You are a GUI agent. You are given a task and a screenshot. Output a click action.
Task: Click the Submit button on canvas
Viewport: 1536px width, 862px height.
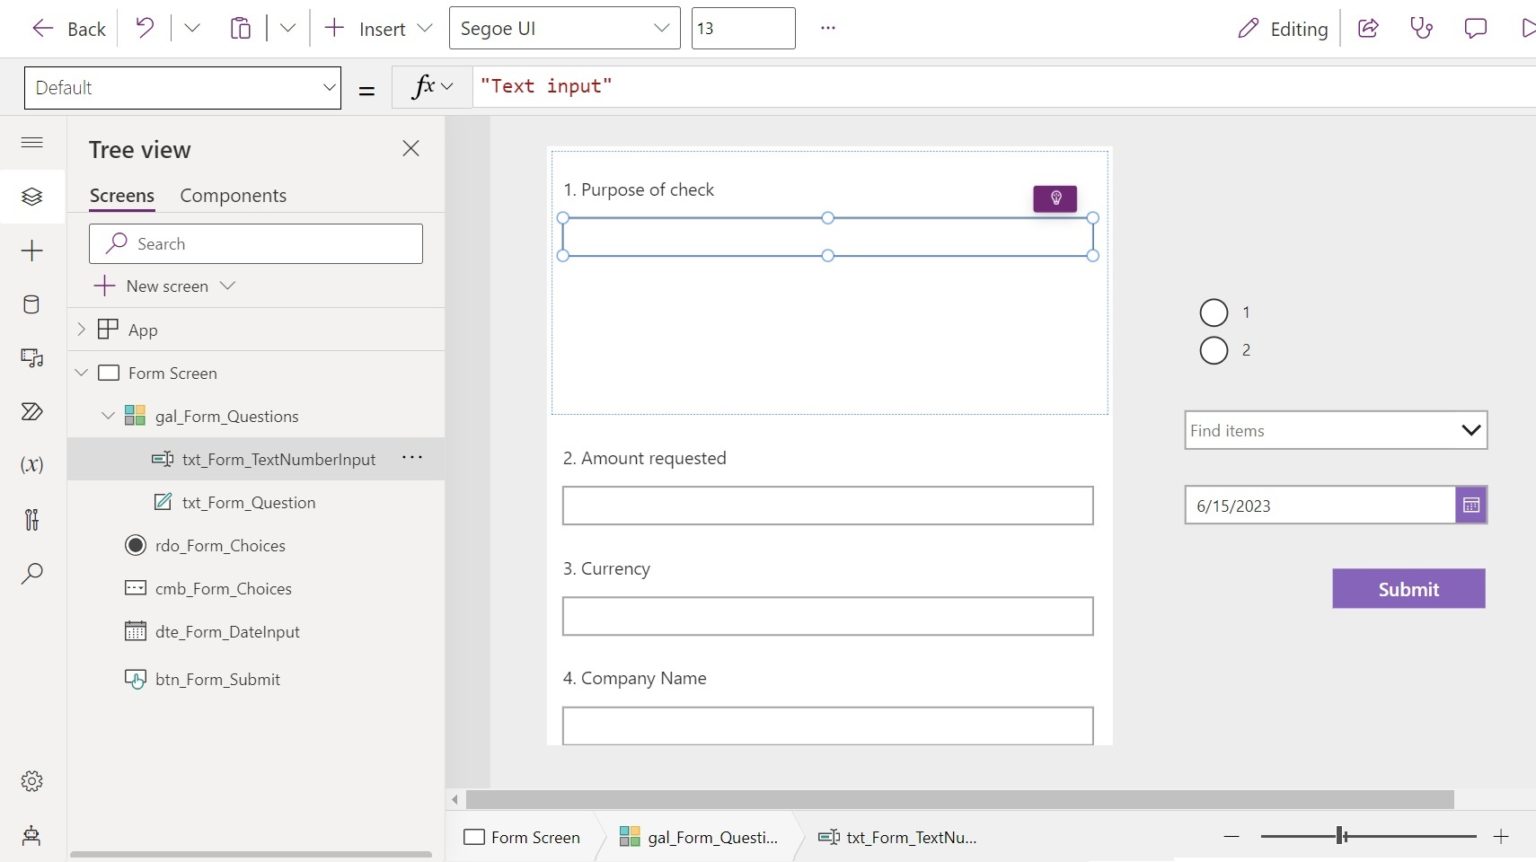point(1408,589)
